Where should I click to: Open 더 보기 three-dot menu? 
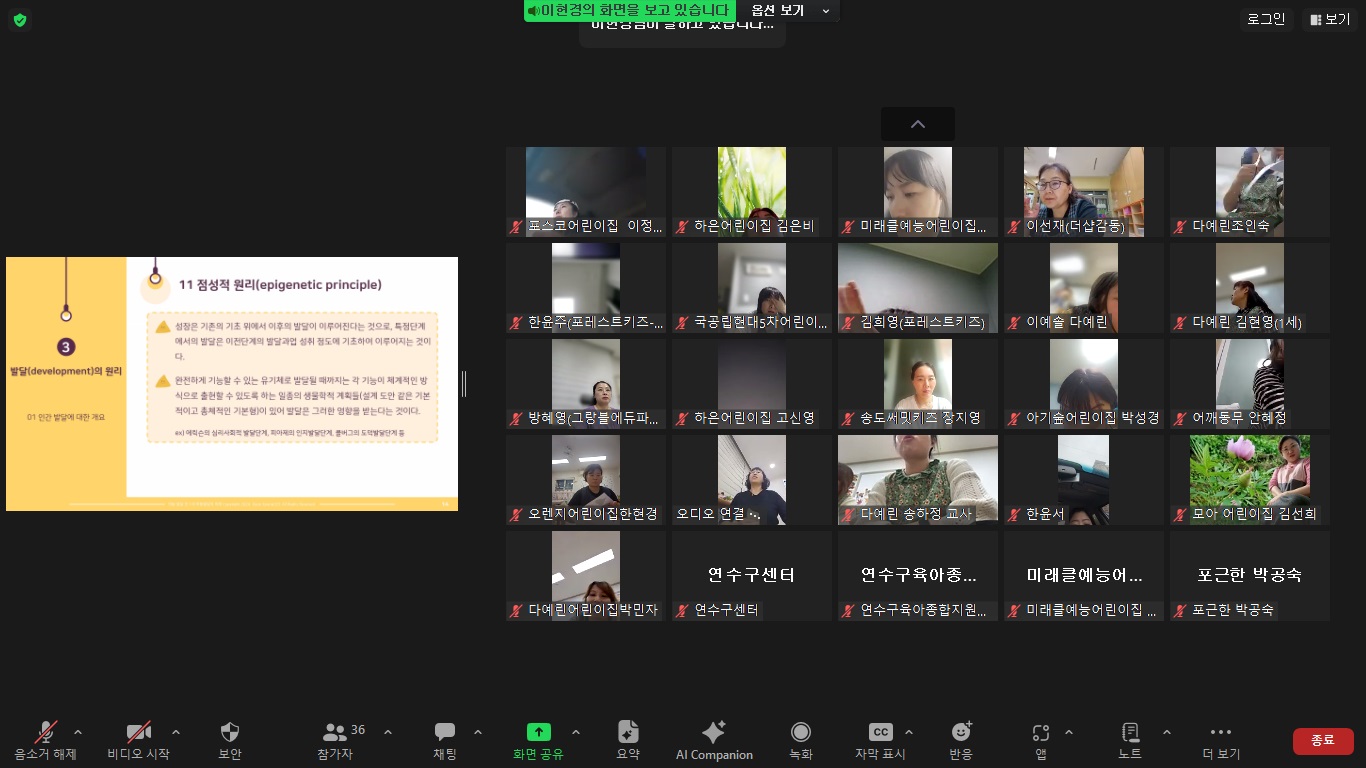tap(1221, 732)
